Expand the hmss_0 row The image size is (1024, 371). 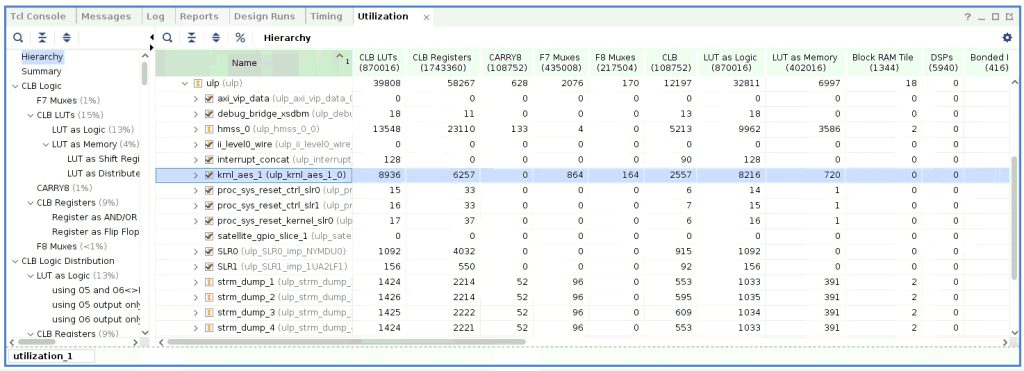click(x=195, y=129)
